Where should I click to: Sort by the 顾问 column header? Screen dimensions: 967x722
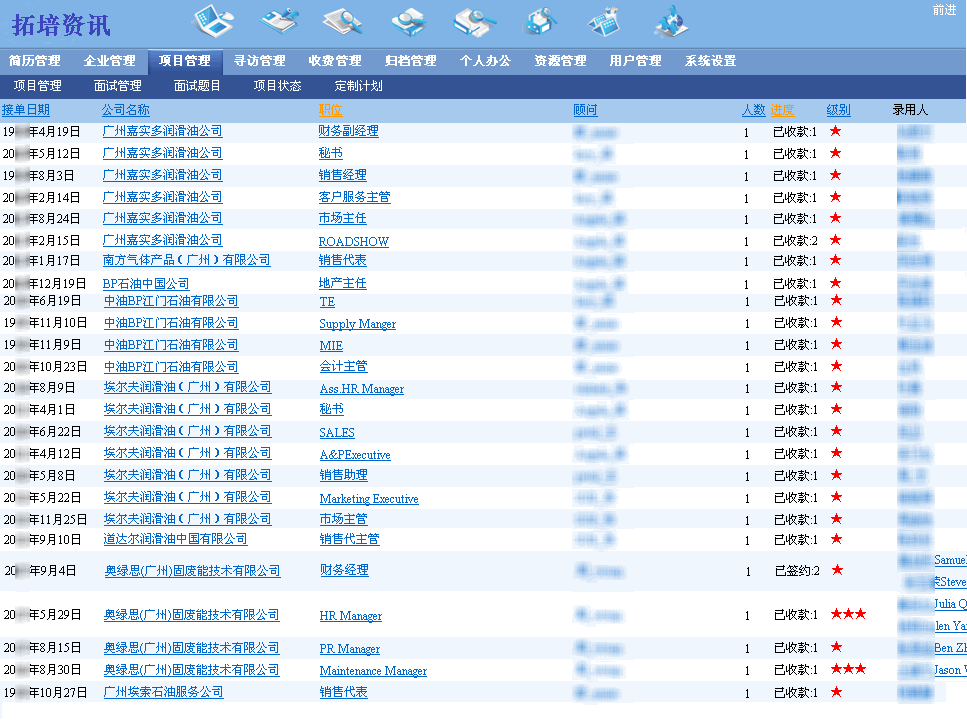pyautogui.click(x=585, y=110)
